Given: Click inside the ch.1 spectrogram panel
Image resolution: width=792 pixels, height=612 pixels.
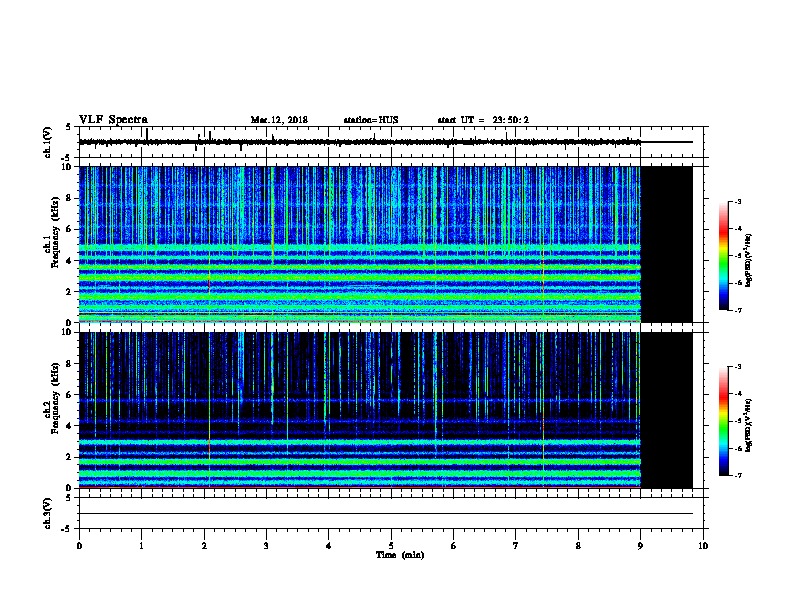Looking at the screenshot, I should click(360, 244).
